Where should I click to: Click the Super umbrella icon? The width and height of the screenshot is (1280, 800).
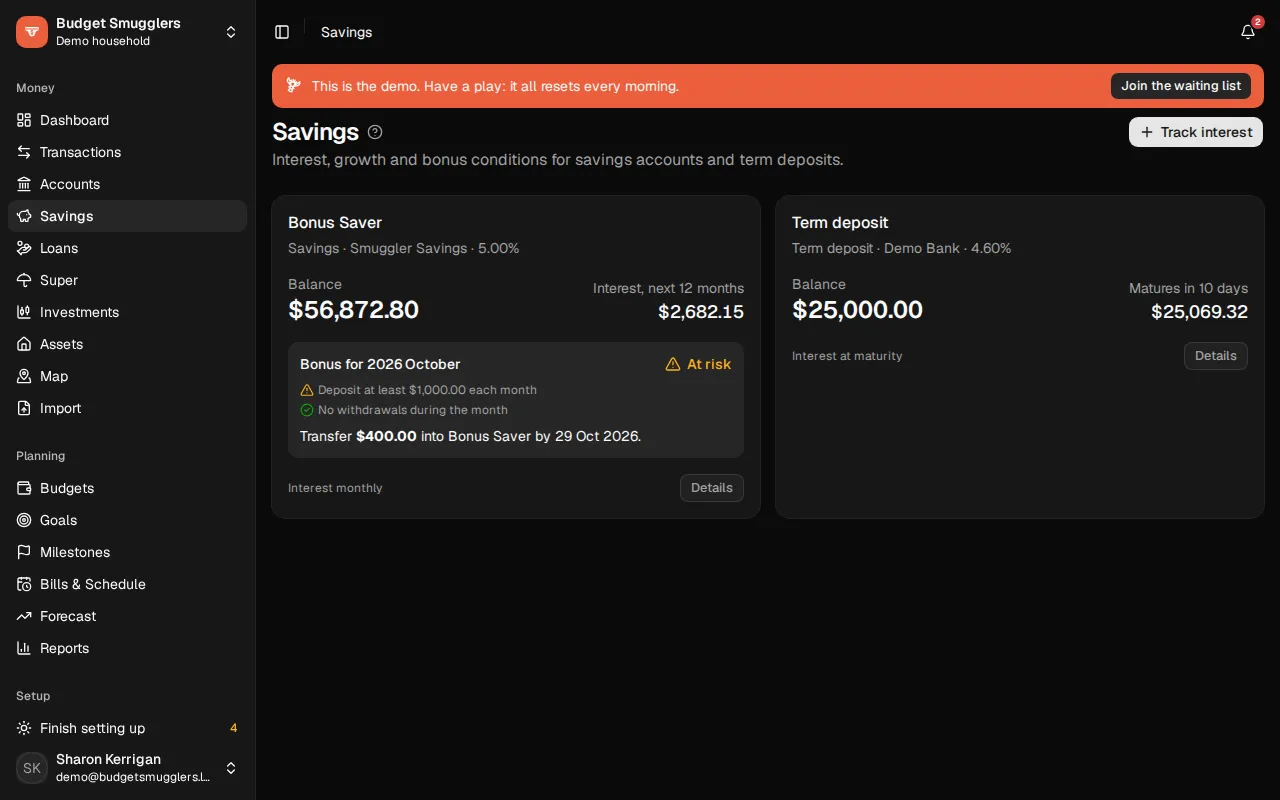click(x=24, y=280)
